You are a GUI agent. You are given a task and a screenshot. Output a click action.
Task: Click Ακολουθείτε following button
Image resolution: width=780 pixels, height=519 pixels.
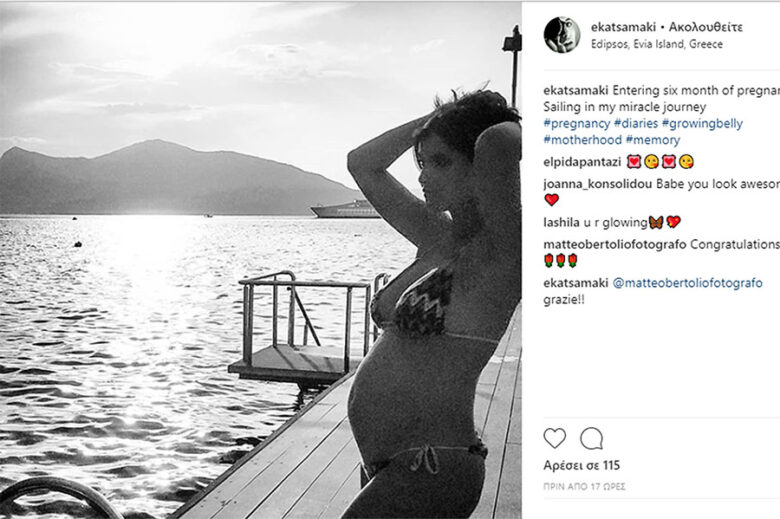705,27
